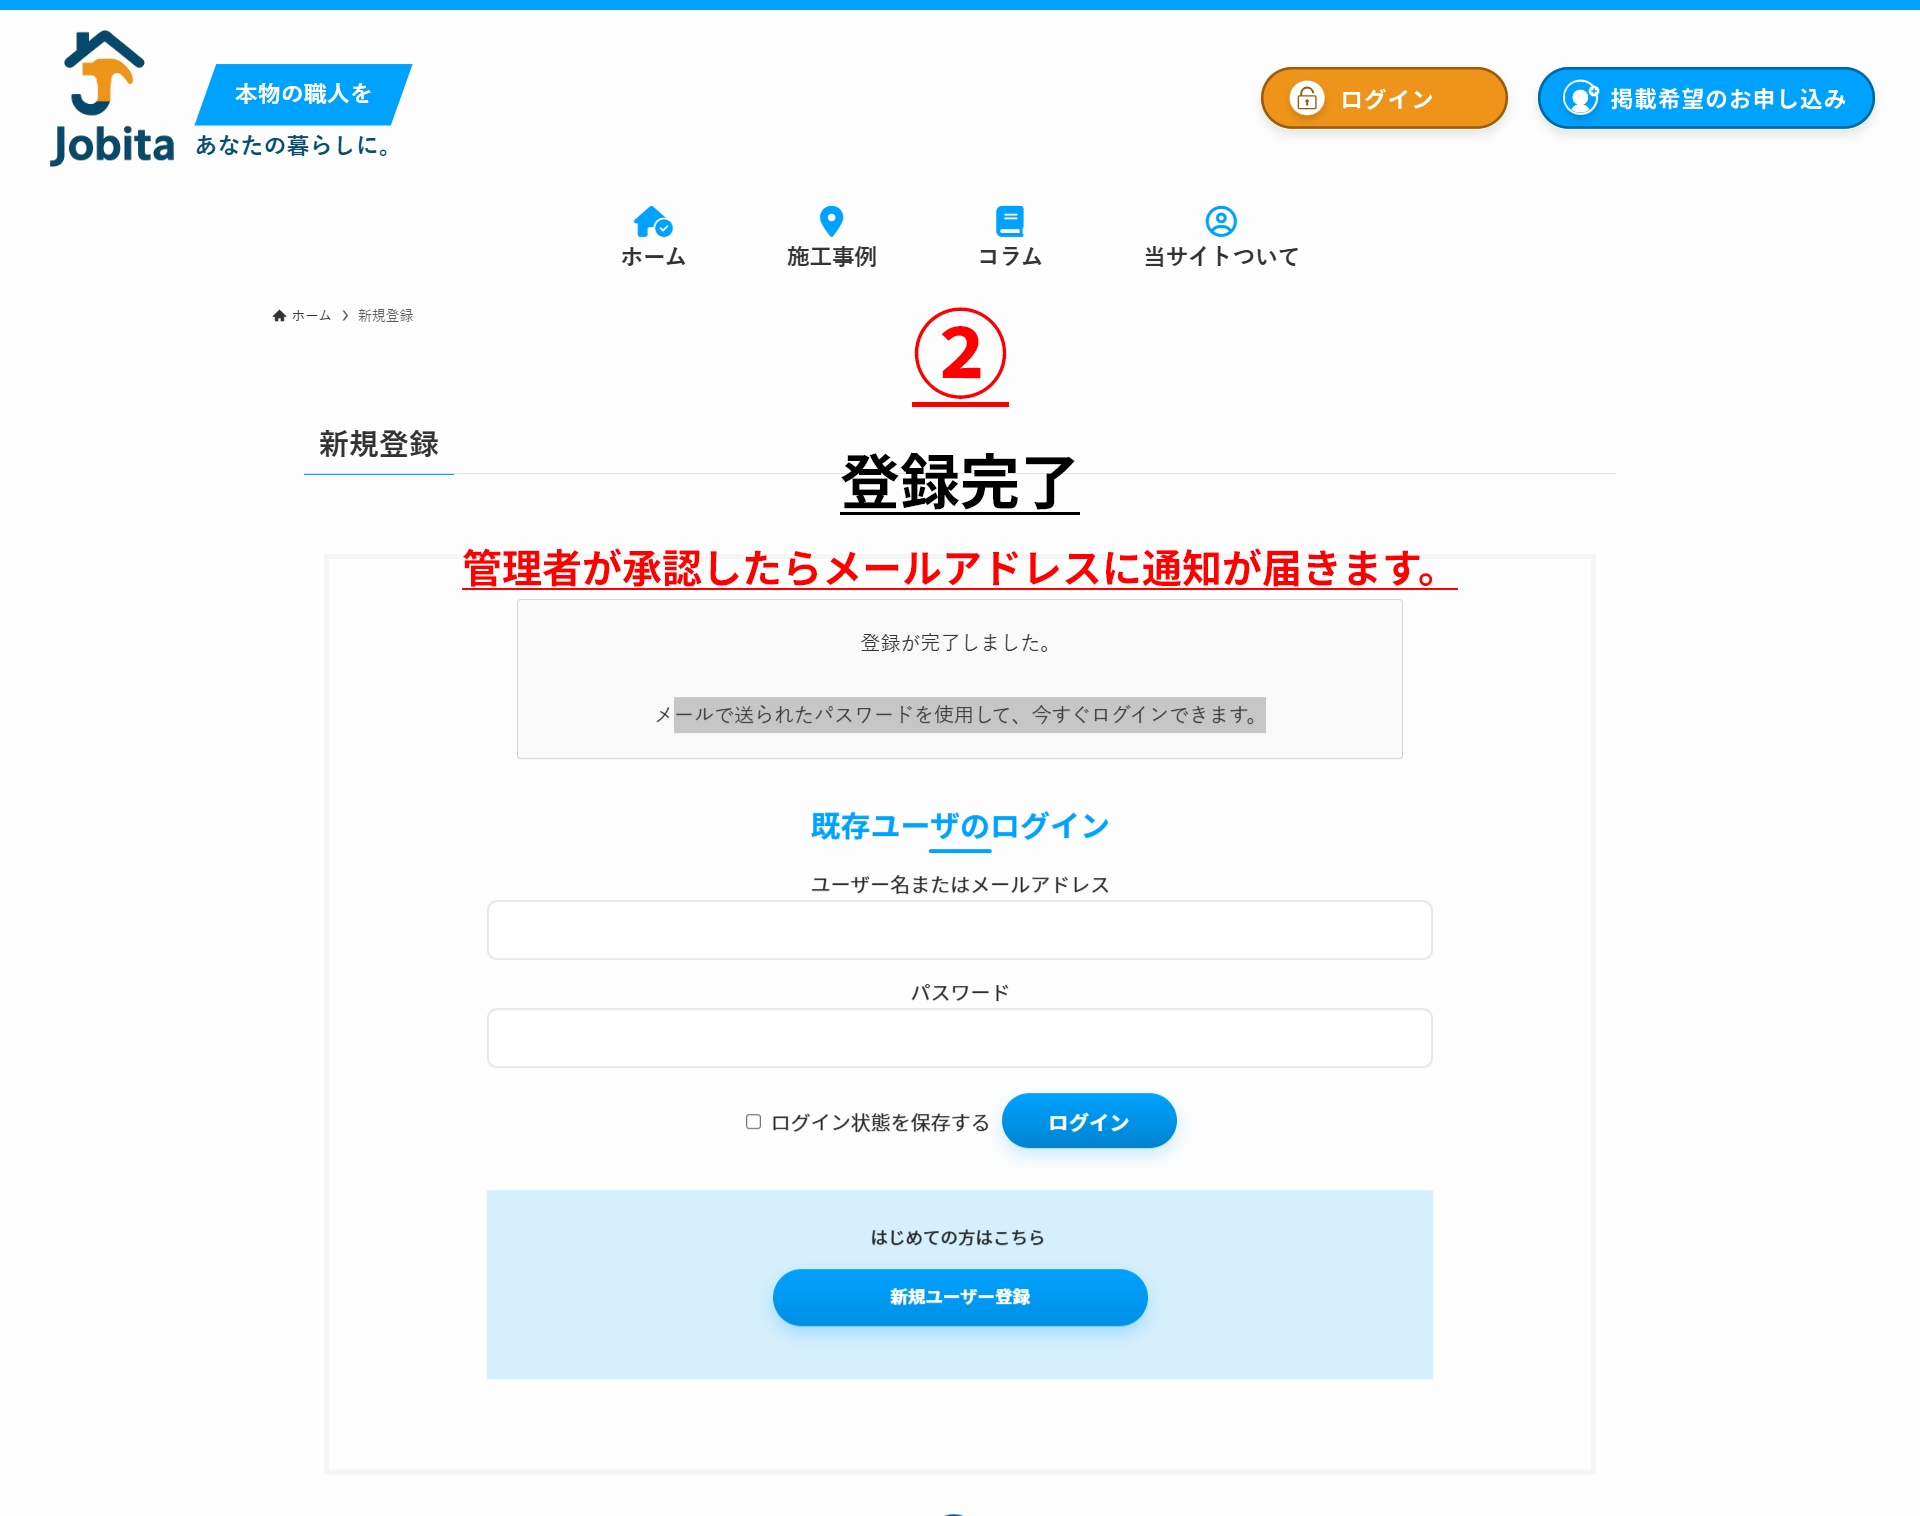Click the user icon in 掲載希望のお申し込み button
Screen dimensions: 1920x1516
point(1581,98)
